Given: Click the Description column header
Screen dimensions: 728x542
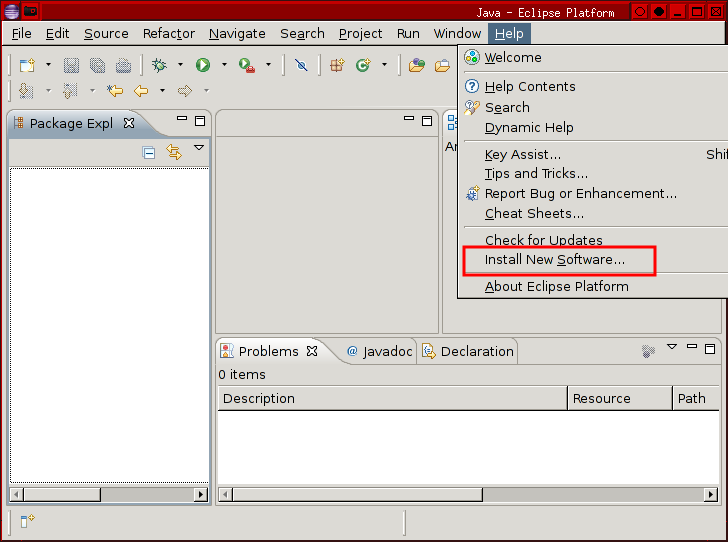Looking at the screenshot, I should pyautogui.click(x=393, y=398).
